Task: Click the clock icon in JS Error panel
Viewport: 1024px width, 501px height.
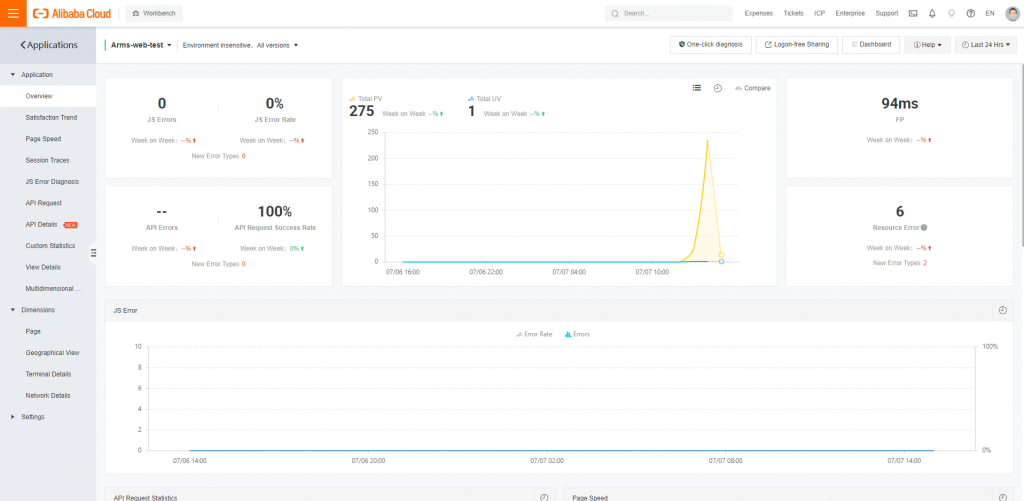Action: click(1003, 310)
